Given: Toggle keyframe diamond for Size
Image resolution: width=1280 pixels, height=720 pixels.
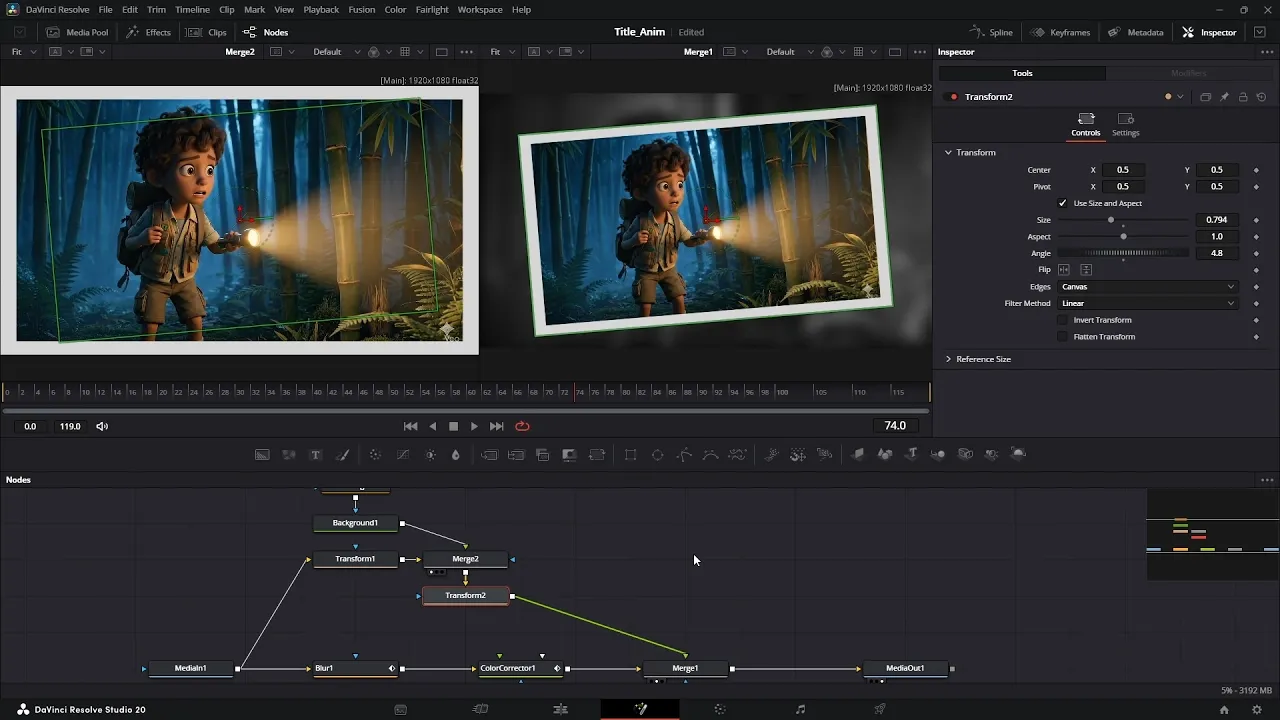Looking at the screenshot, I should point(1256,220).
